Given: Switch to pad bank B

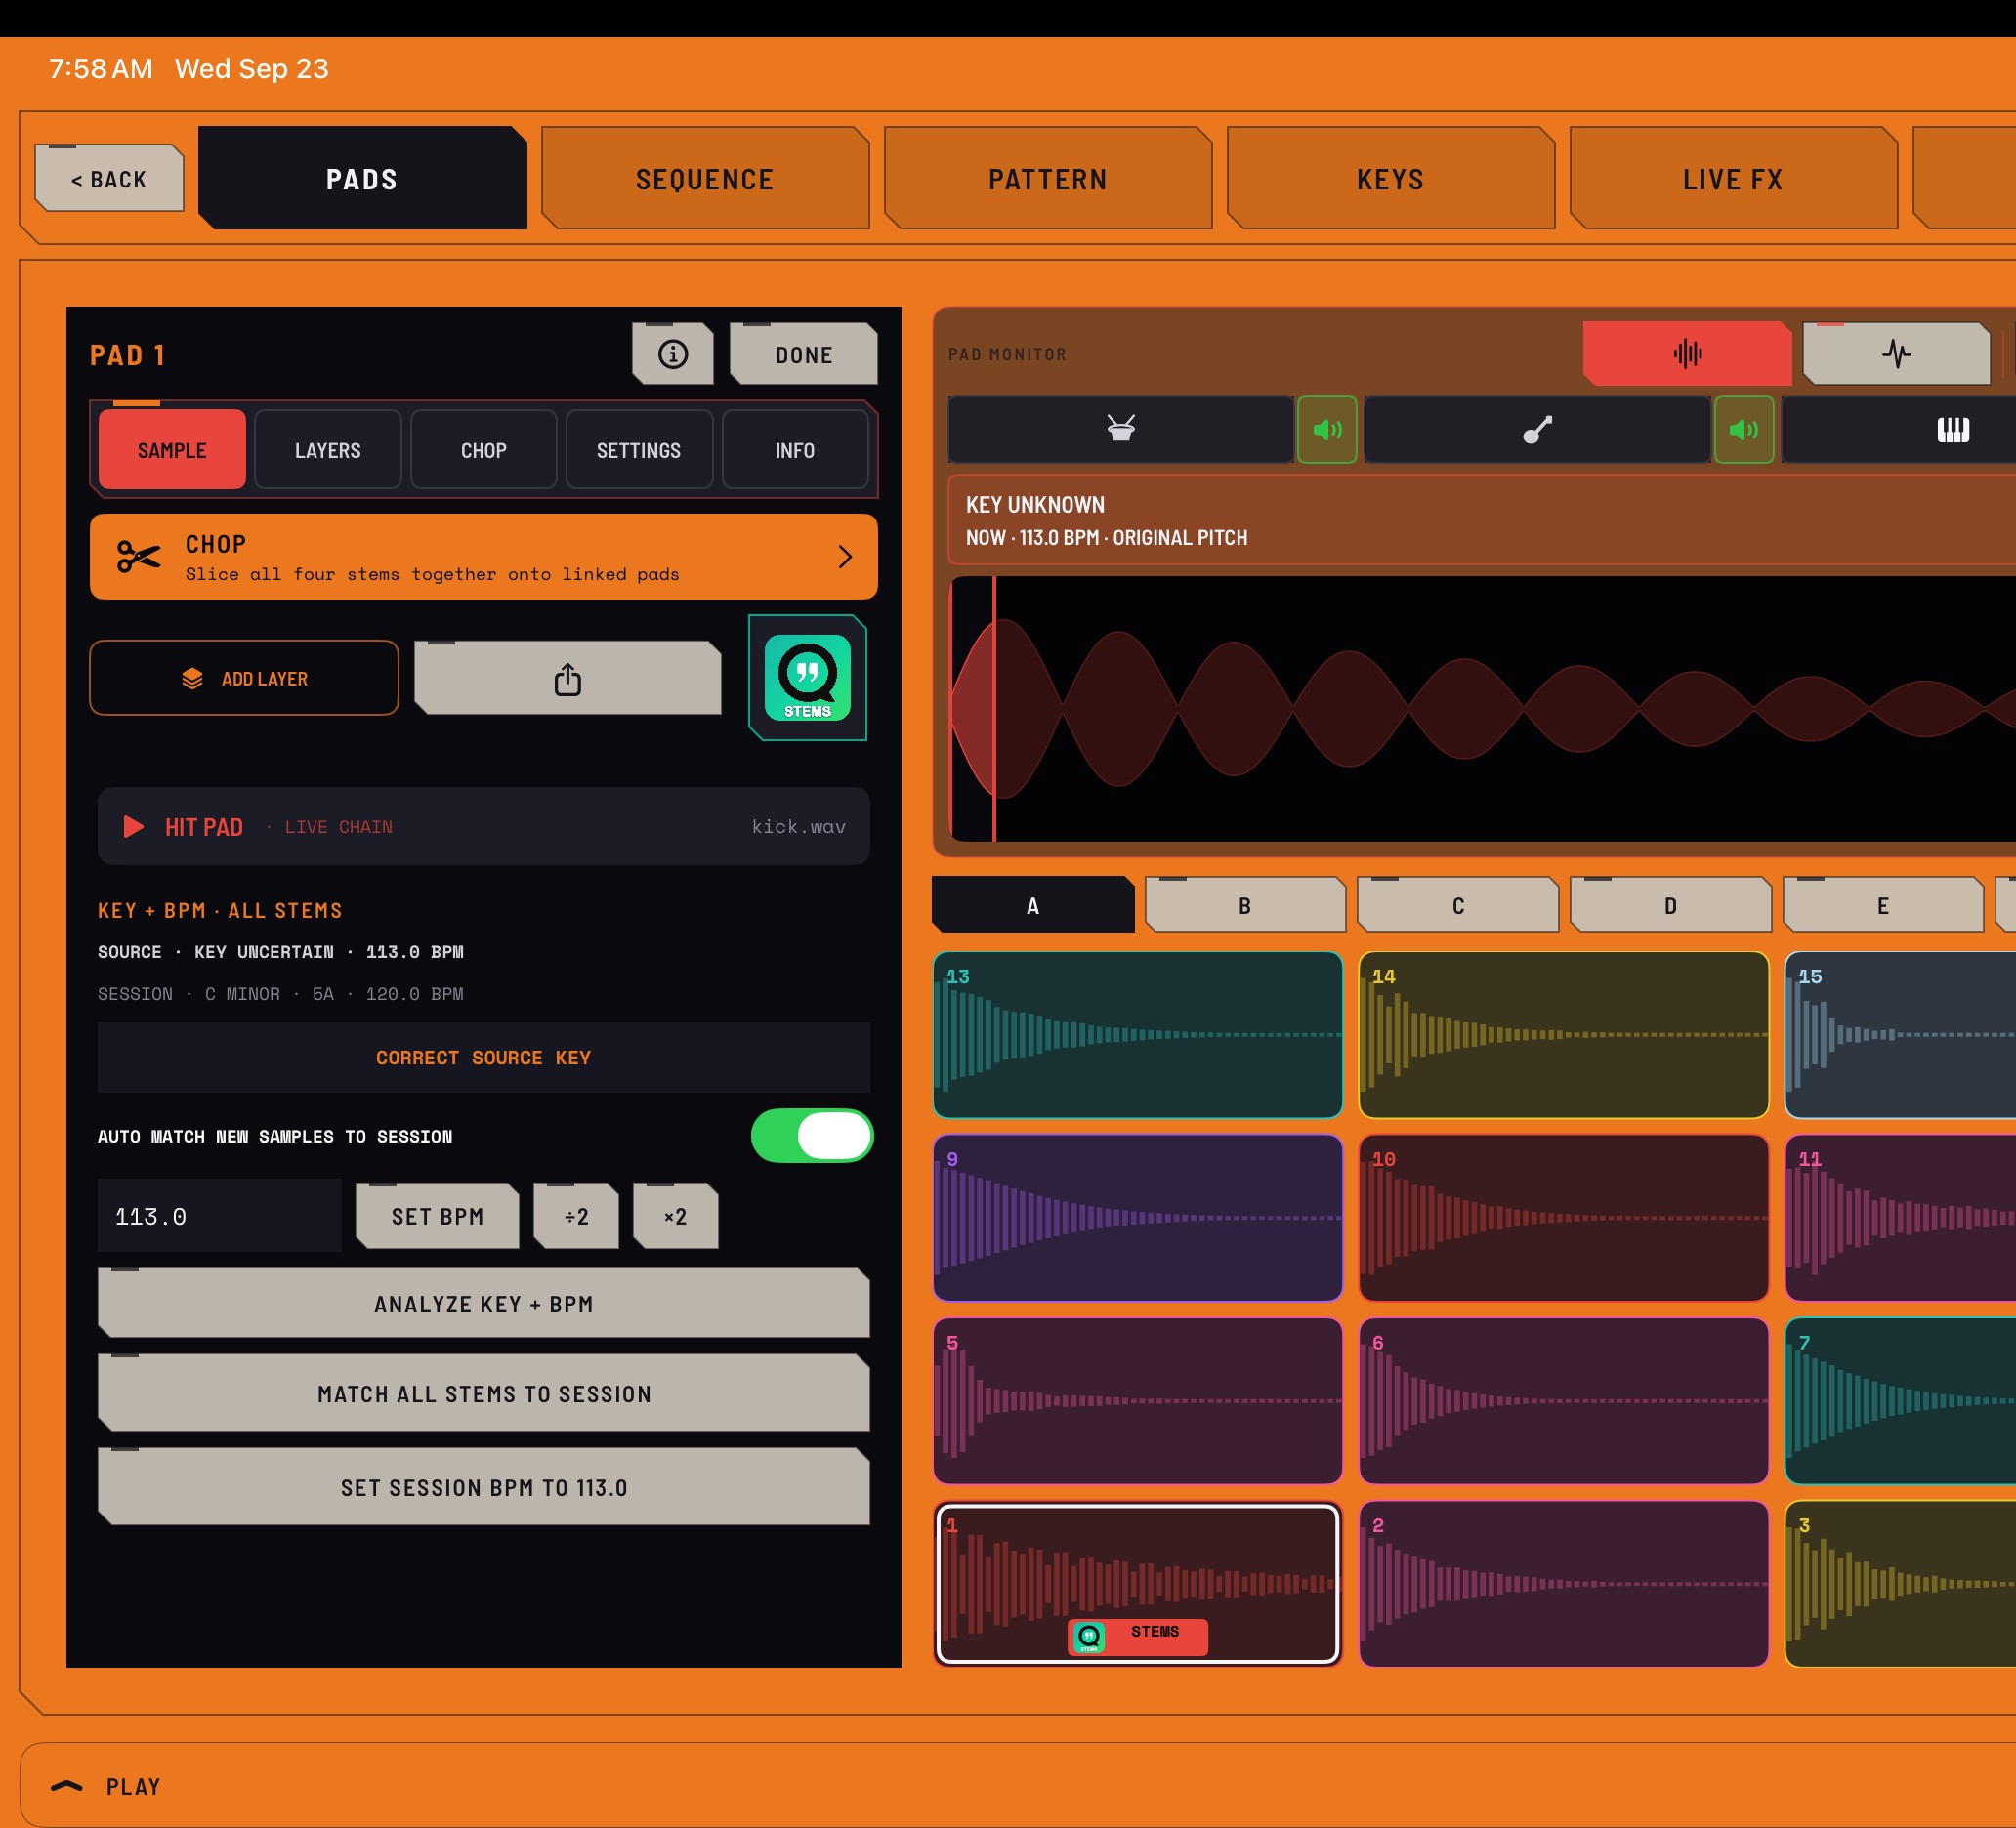Looking at the screenshot, I should pos(1245,905).
